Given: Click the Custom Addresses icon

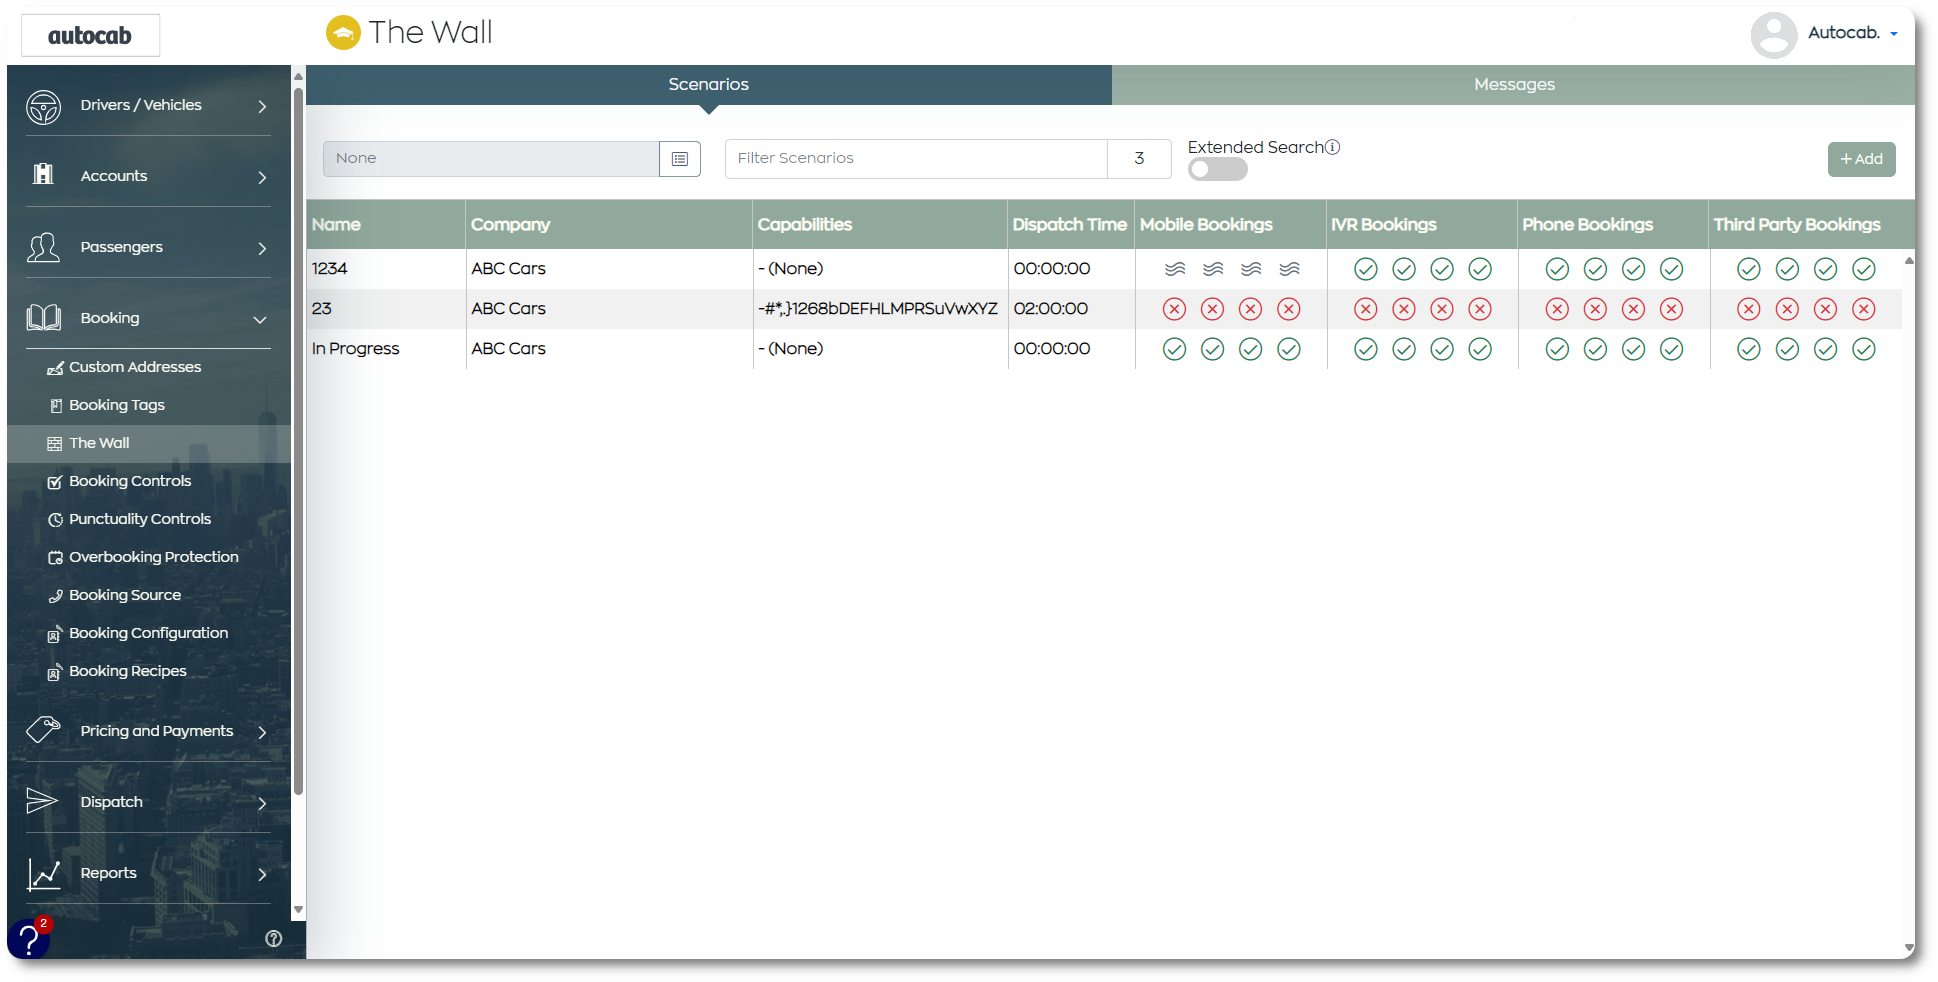Looking at the screenshot, I should click(x=55, y=368).
